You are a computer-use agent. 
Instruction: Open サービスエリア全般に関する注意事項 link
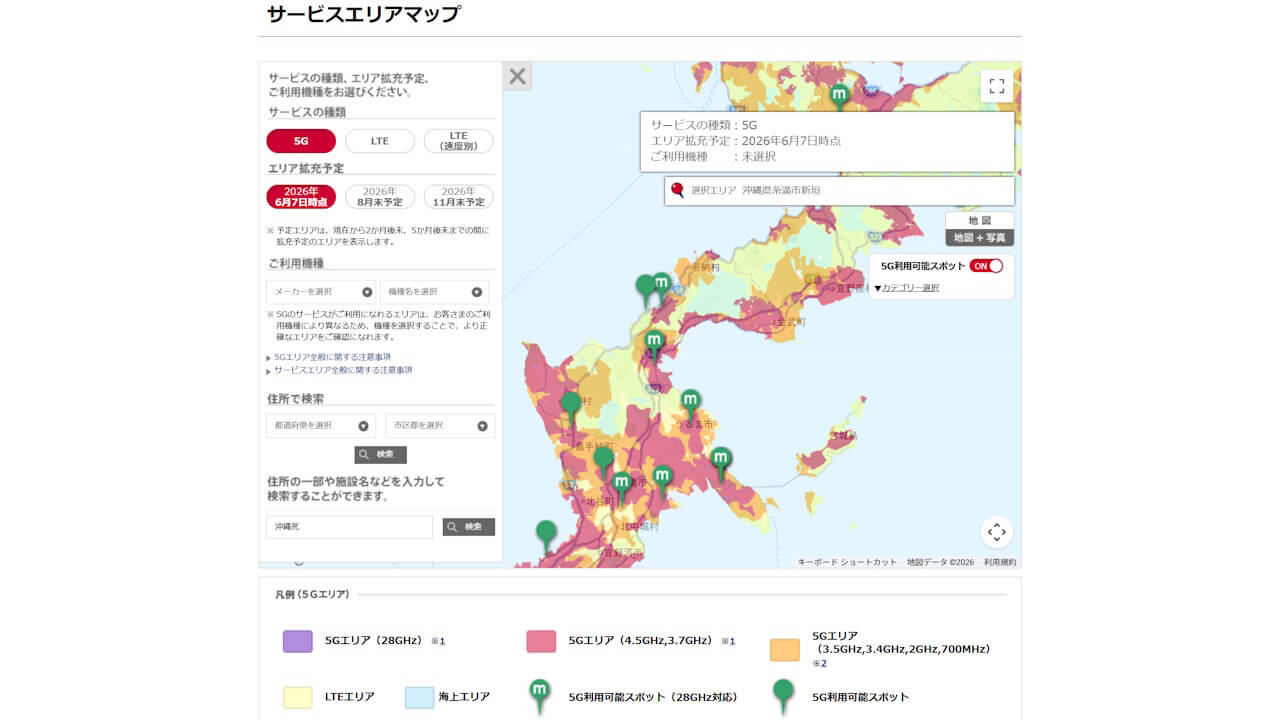[343, 370]
